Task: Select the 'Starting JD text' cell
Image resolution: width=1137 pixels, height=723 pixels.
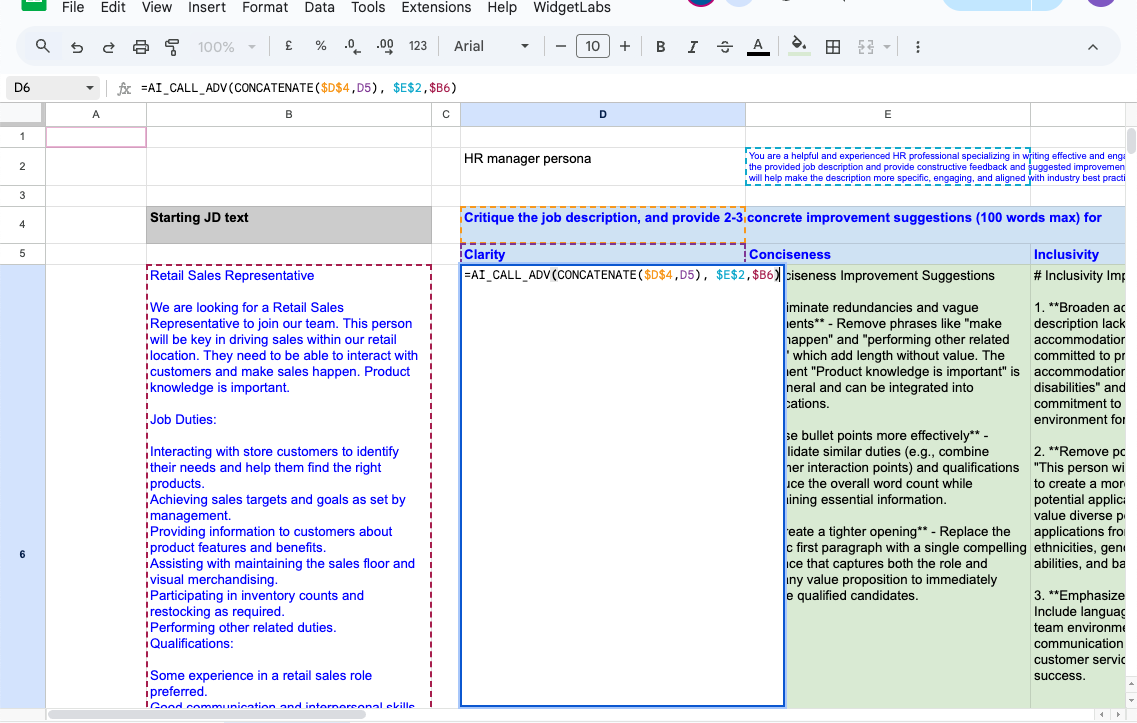Action: click(x=289, y=225)
